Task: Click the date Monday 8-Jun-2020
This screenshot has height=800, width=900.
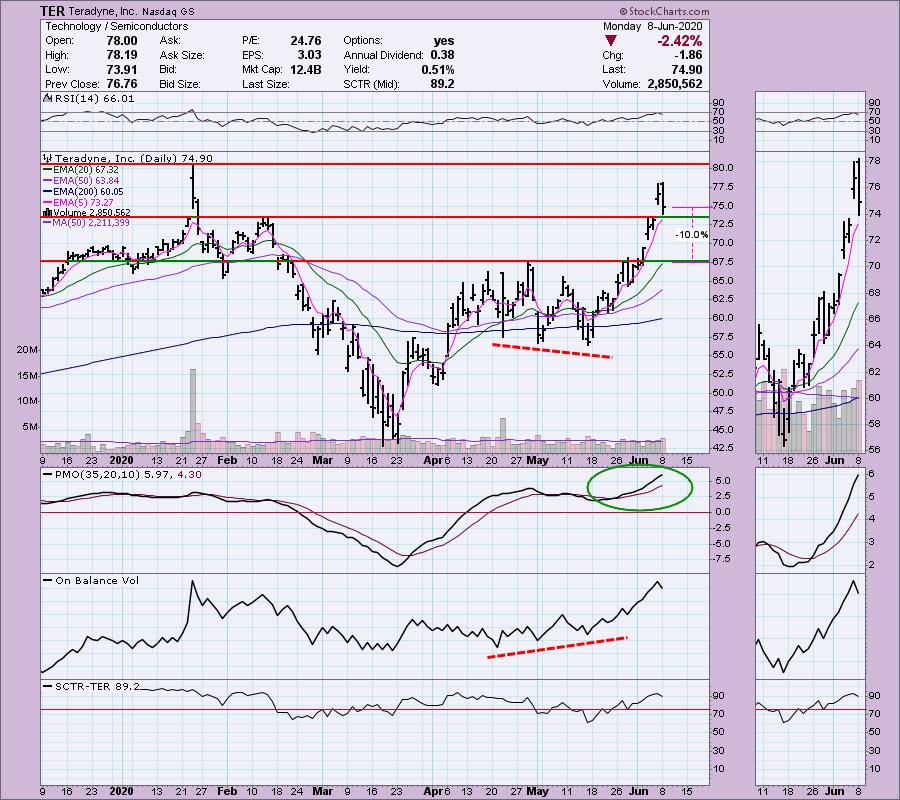Action: tap(652, 26)
